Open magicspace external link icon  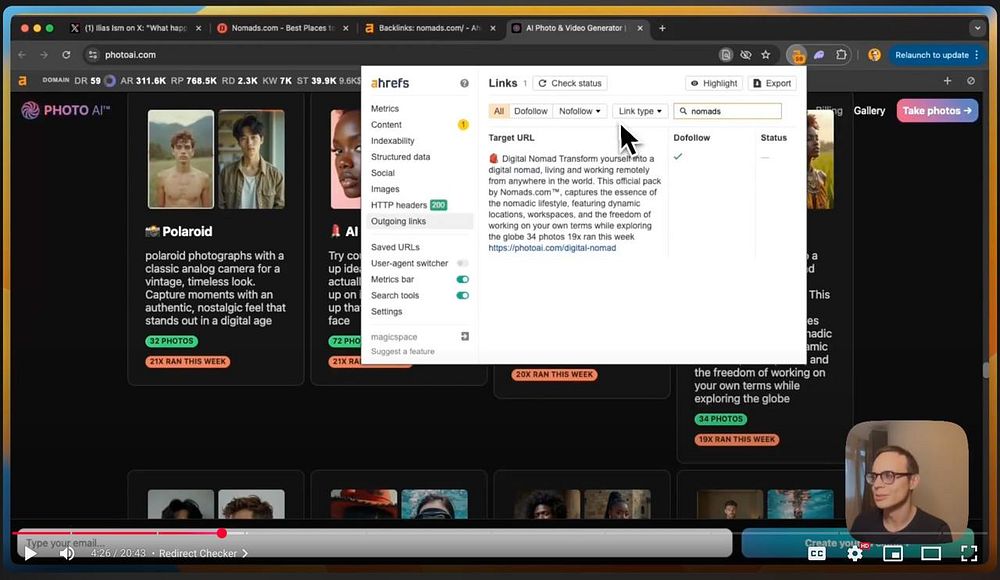click(x=465, y=336)
